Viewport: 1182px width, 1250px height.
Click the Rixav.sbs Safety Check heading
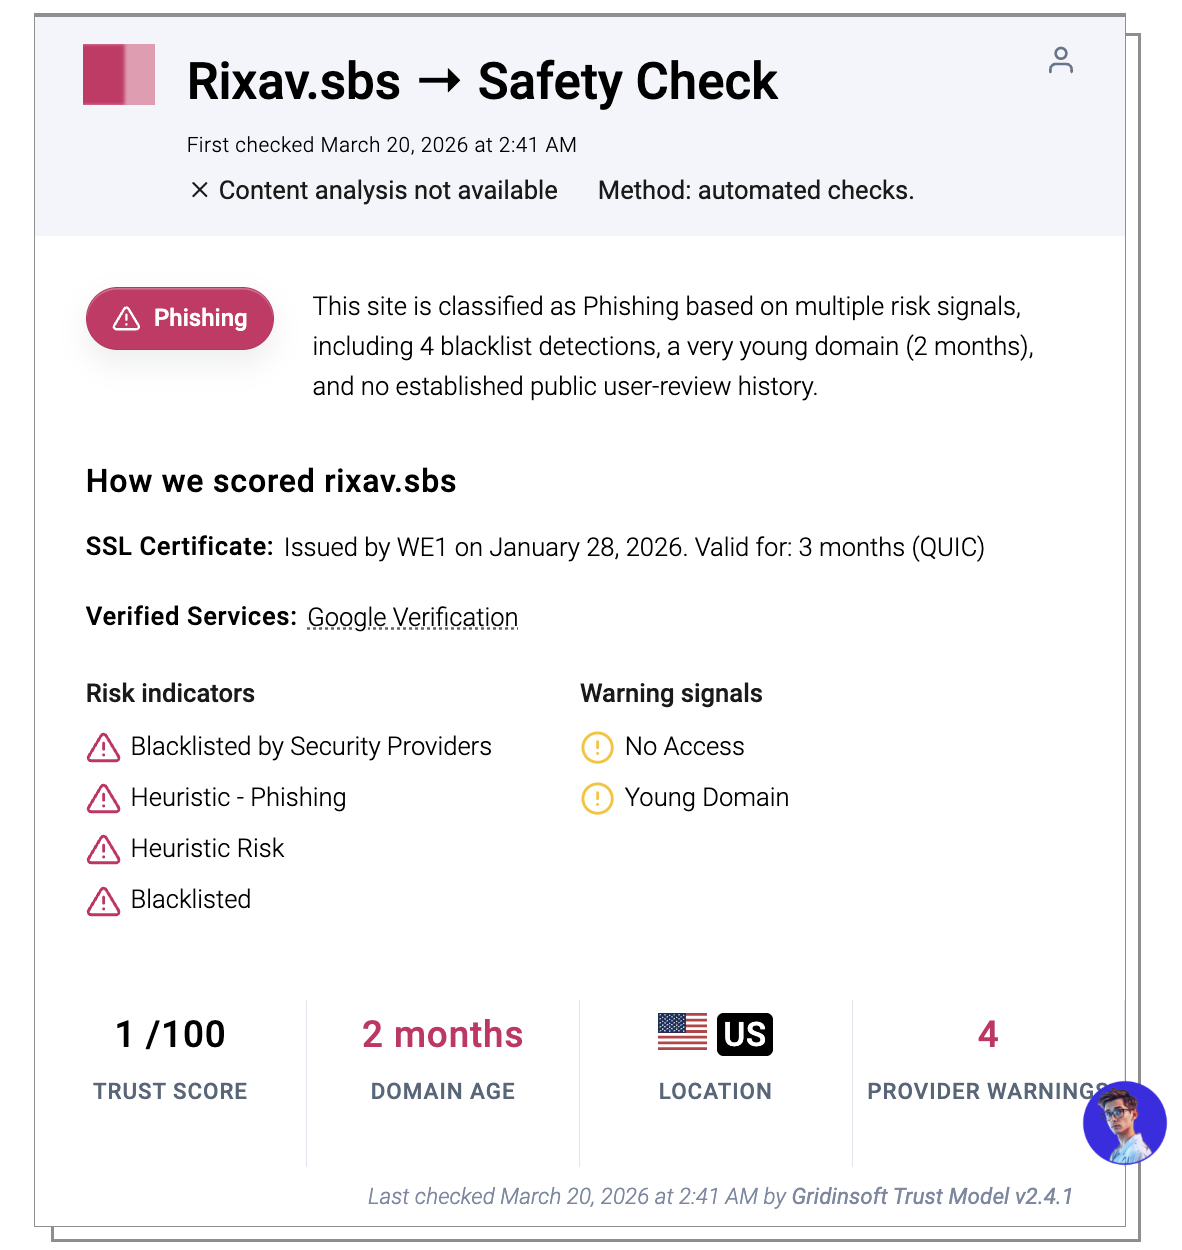(482, 81)
